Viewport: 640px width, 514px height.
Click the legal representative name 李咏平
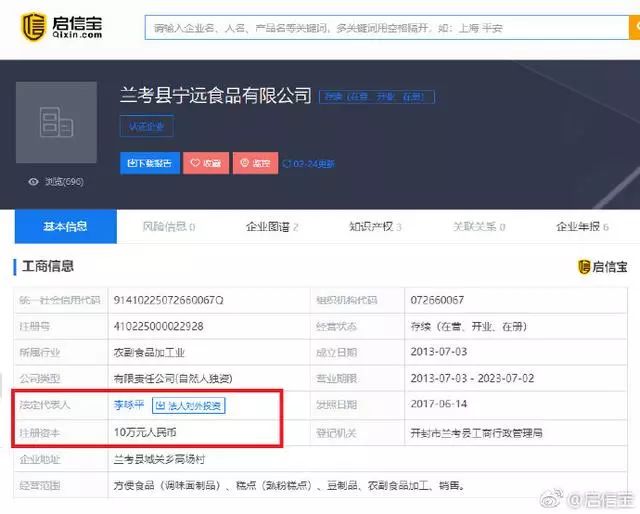129,405
